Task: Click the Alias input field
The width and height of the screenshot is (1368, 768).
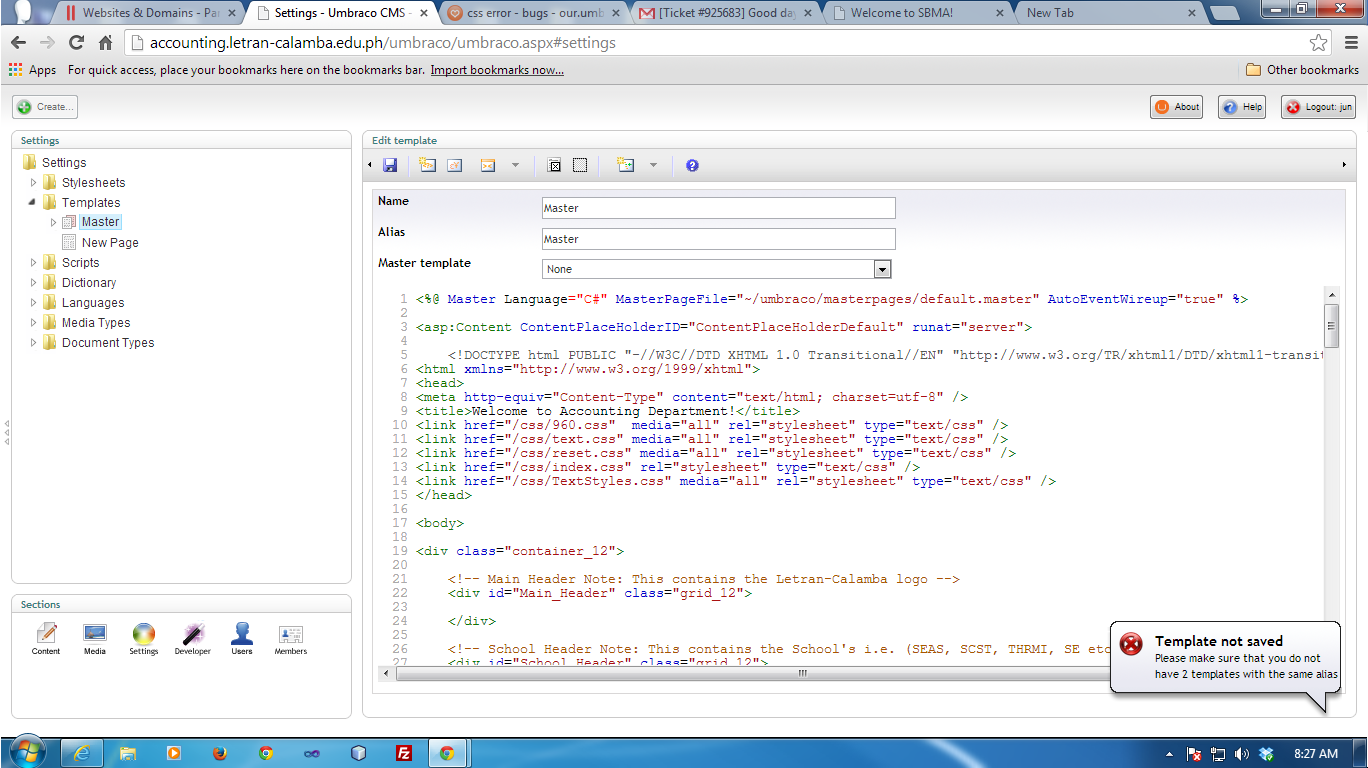Action: 718,239
